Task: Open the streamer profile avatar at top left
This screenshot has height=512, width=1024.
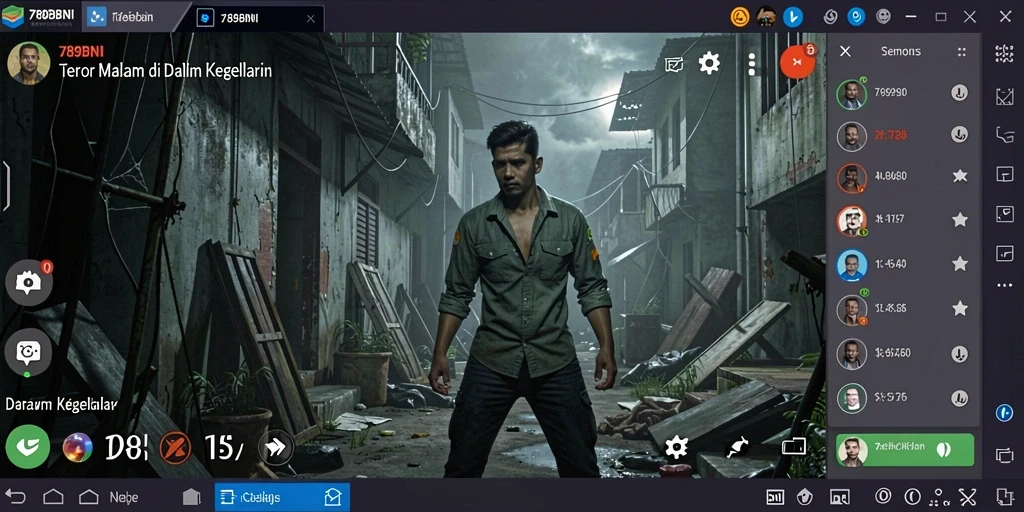Action: tap(28, 63)
